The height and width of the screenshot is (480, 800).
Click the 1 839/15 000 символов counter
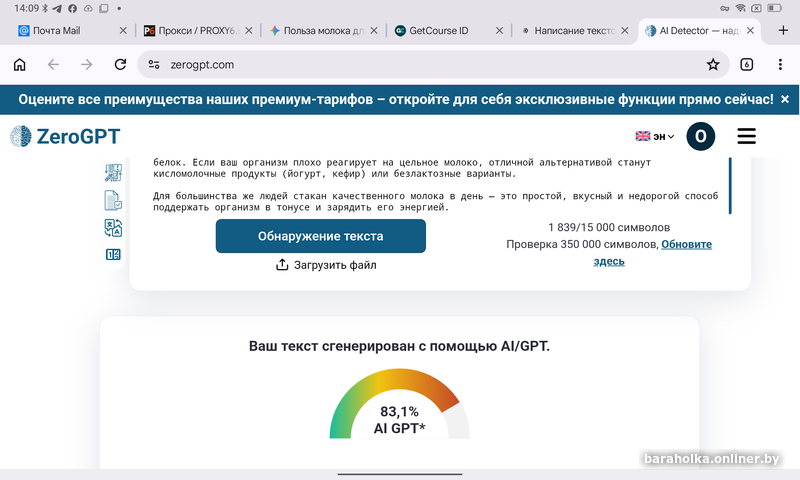[609, 228]
